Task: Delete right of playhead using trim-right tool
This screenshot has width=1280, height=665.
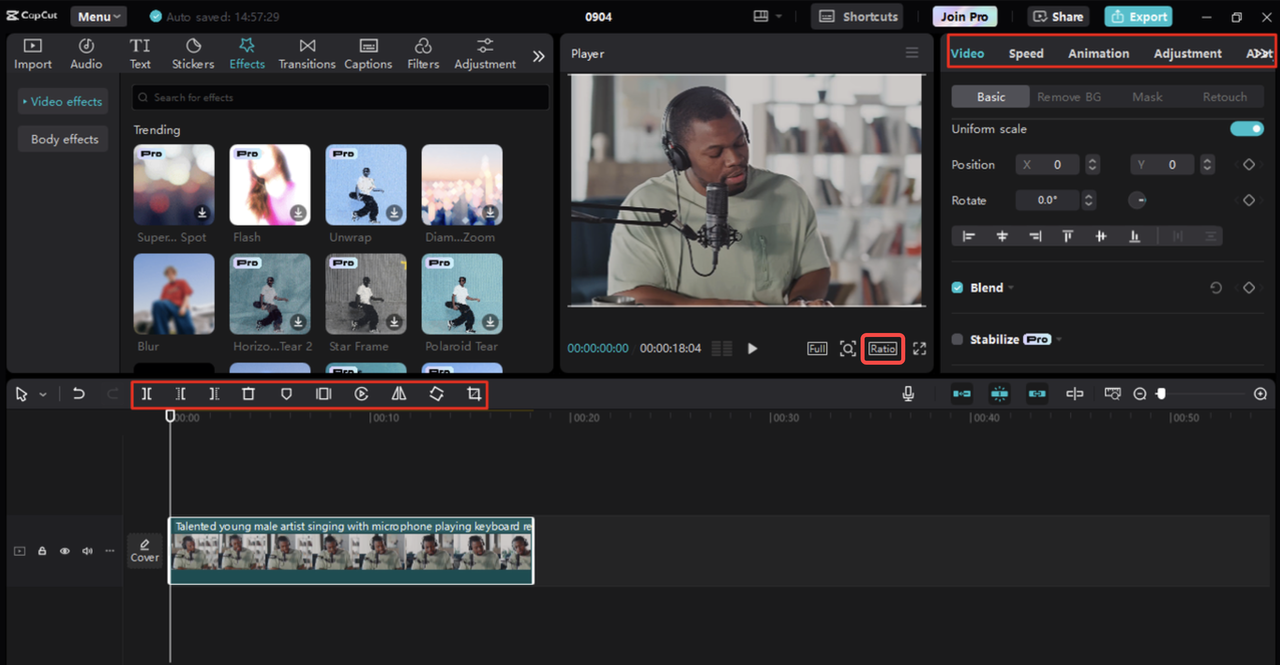Action: pyautogui.click(x=214, y=394)
